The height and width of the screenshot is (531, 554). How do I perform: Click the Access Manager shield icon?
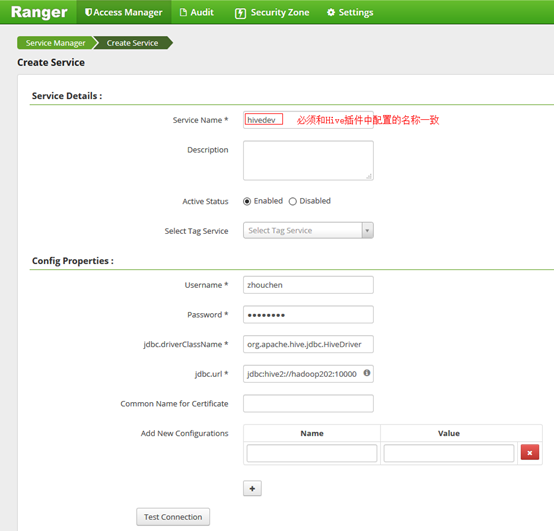point(88,12)
